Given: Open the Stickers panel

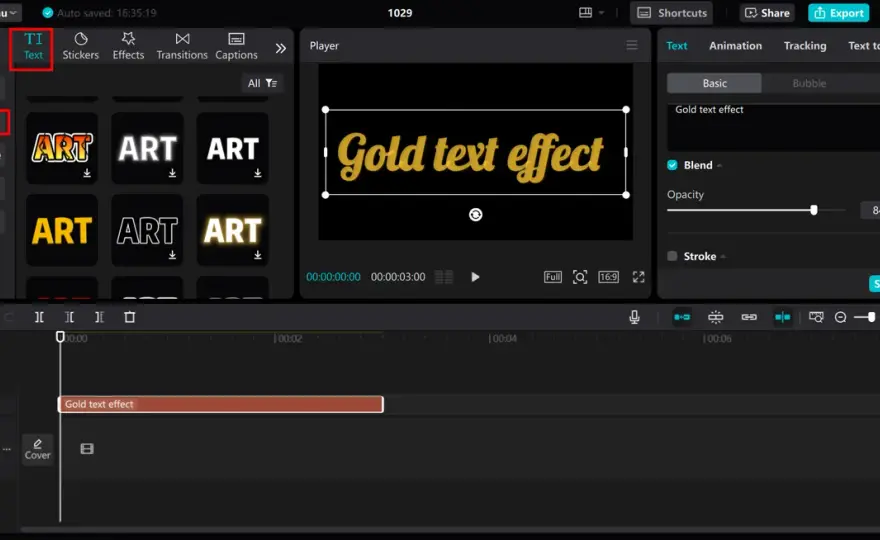Looking at the screenshot, I should [x=80, y=47].
